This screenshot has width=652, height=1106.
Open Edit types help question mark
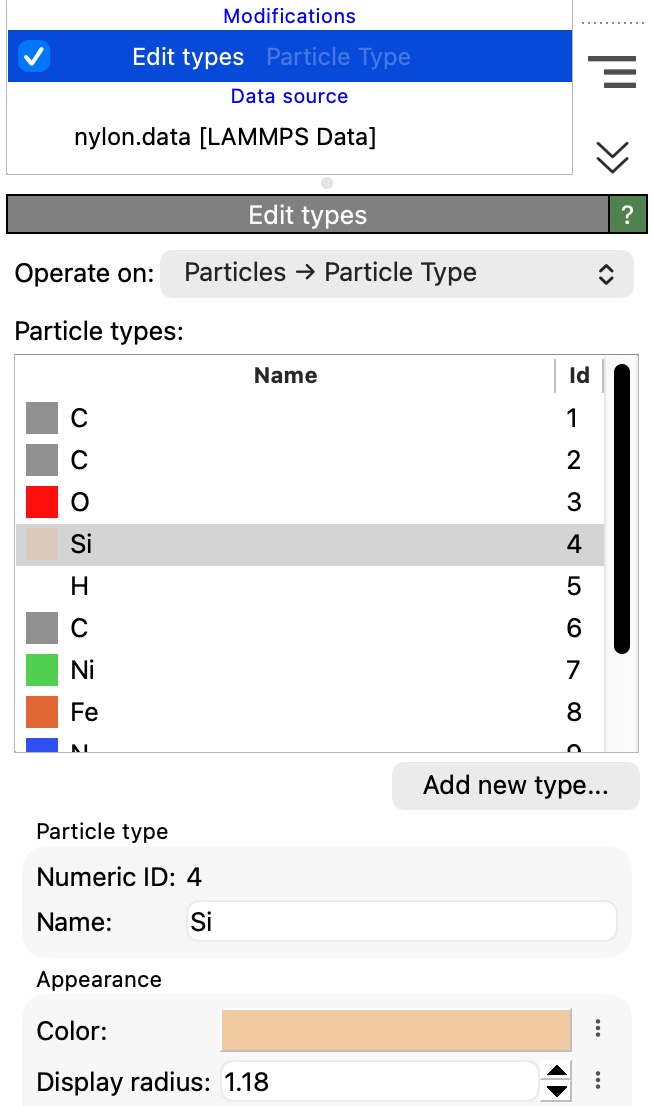627,215
